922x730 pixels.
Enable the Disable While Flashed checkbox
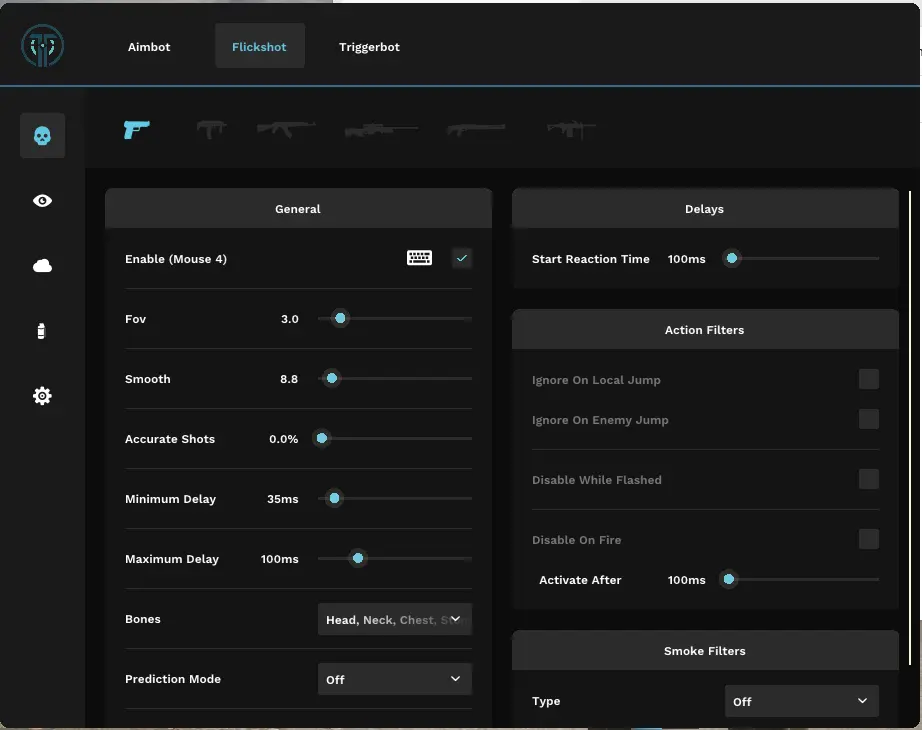(x=868, y=479)
